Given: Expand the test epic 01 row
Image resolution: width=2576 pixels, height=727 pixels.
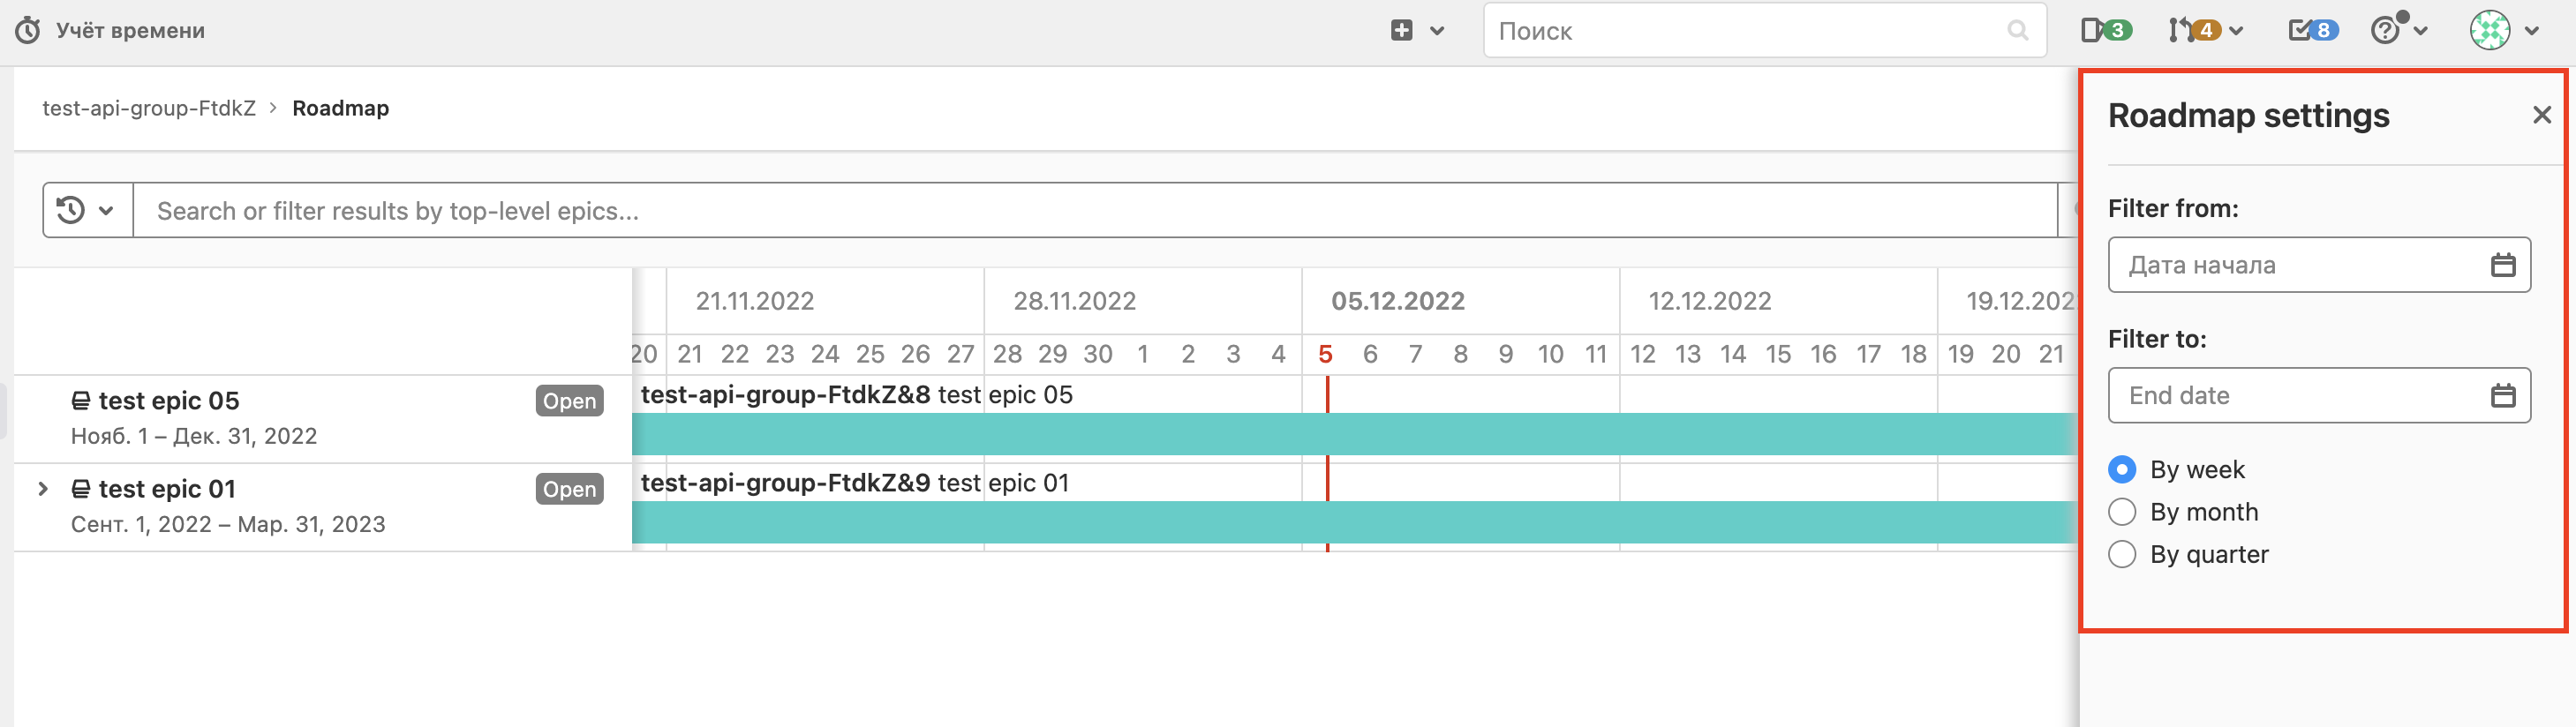Looking at the screenshot, I should tap(43, 489).
